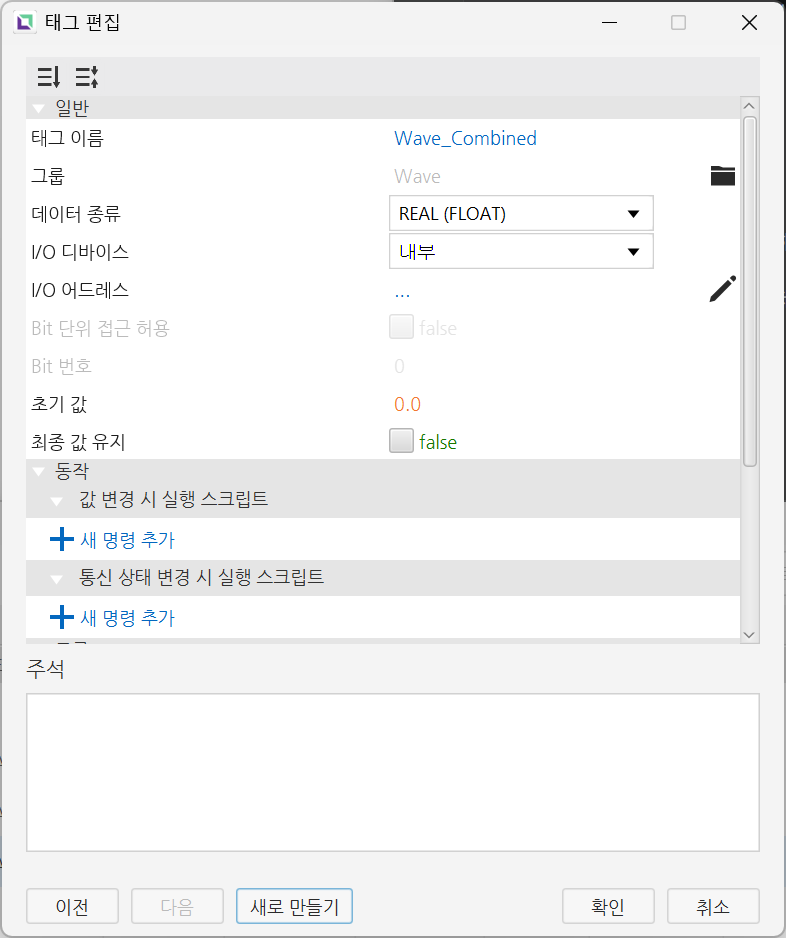
Task: Open group folder browser icon
Action: (723, 176)
